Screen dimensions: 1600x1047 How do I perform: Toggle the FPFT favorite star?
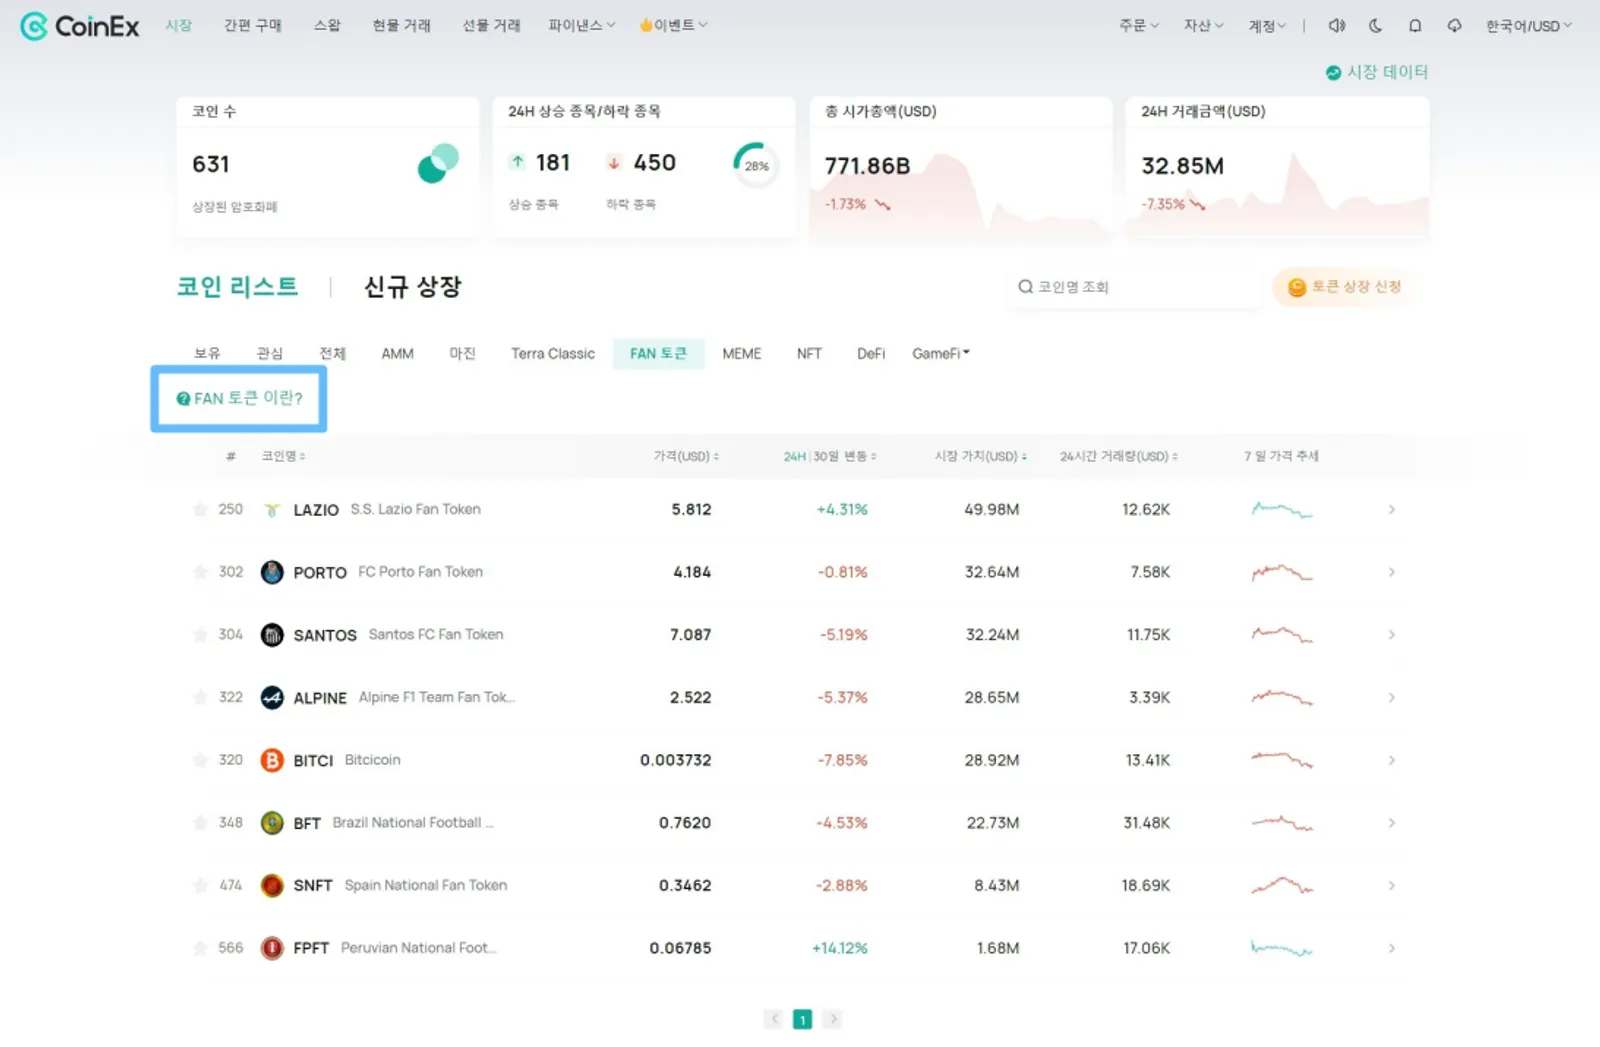[200, 948]
